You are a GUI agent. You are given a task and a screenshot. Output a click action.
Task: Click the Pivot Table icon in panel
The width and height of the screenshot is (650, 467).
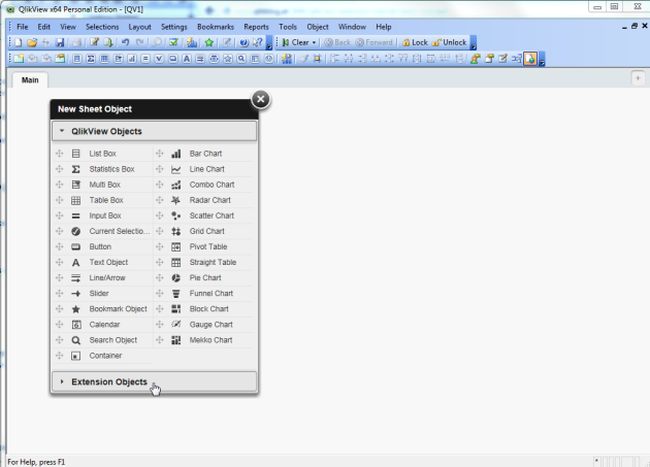pos(176,247)
